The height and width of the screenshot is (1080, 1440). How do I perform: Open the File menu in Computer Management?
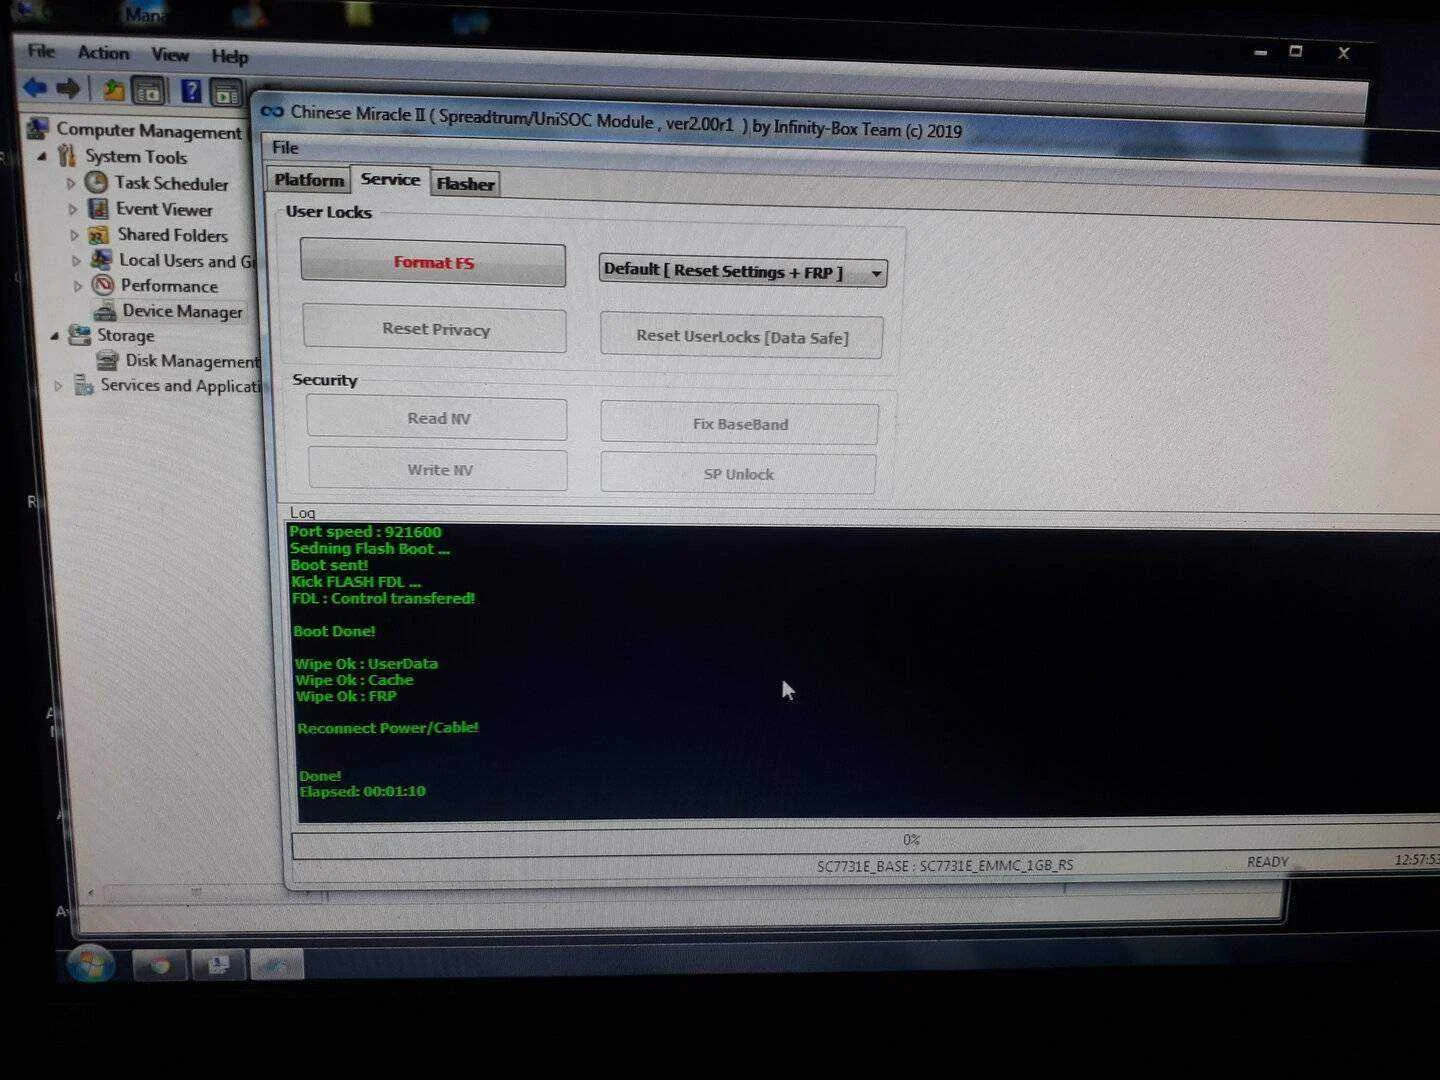(41, 51)
